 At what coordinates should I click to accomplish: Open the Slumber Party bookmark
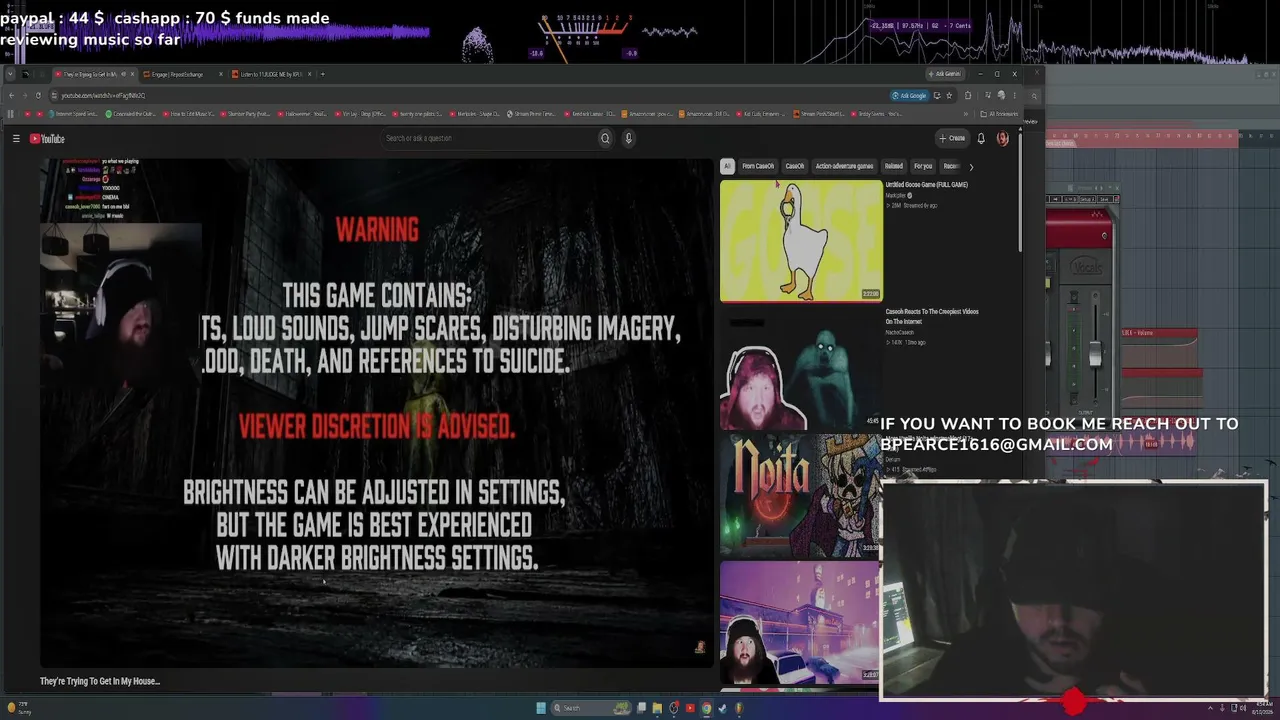coord(247,114)
